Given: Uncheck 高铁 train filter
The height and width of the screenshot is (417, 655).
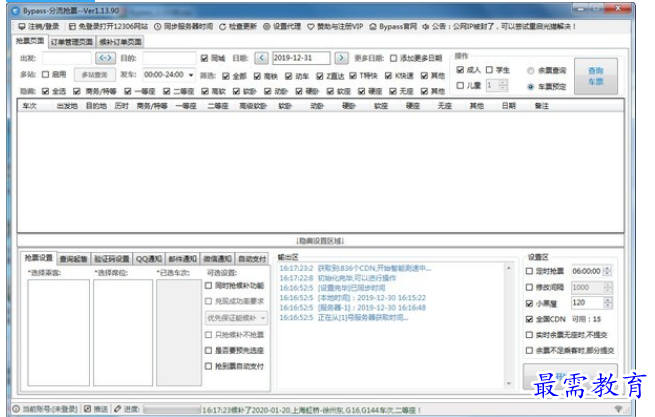Looking at the screenshot, I should point(257,76).
